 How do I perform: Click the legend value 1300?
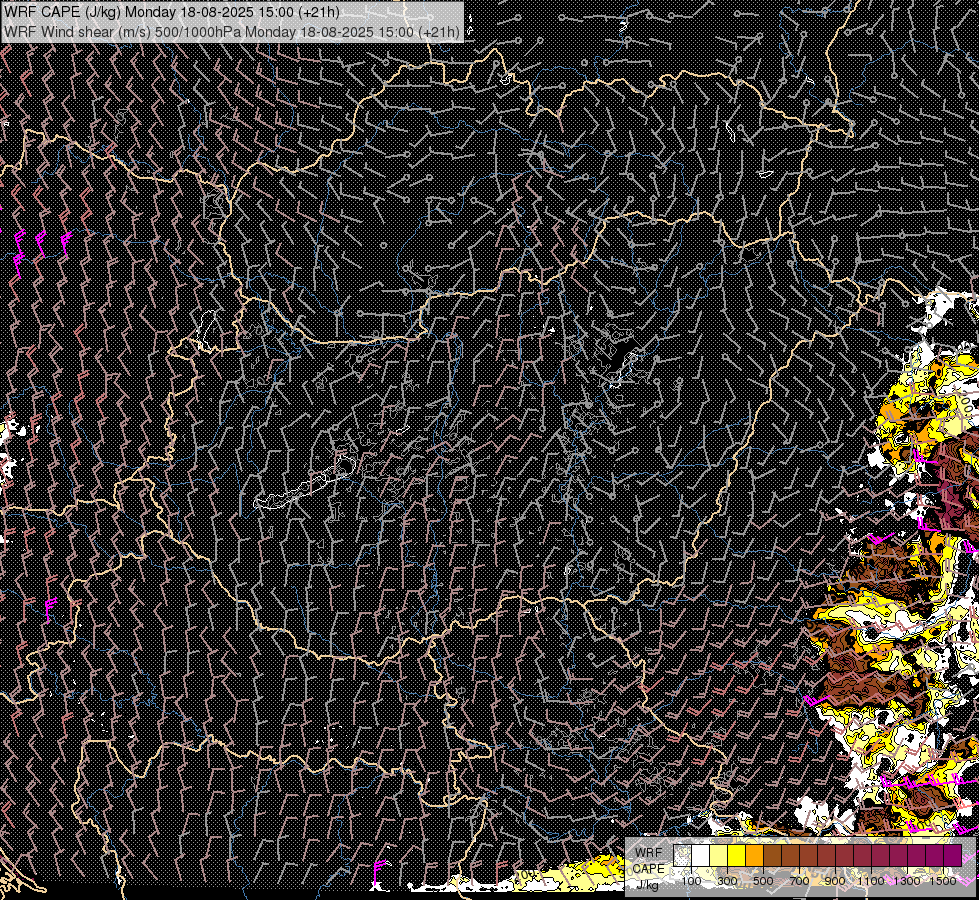[x=907, y=881]
